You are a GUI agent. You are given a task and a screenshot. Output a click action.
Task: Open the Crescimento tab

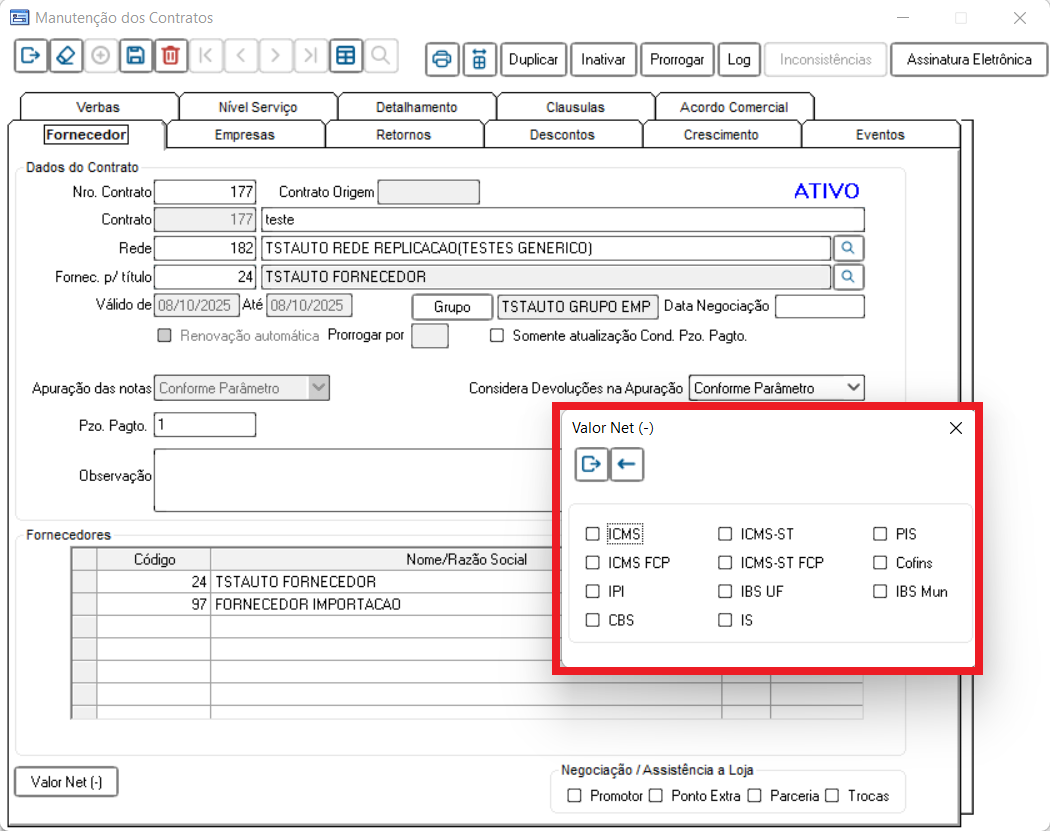(x=721, y=135)
